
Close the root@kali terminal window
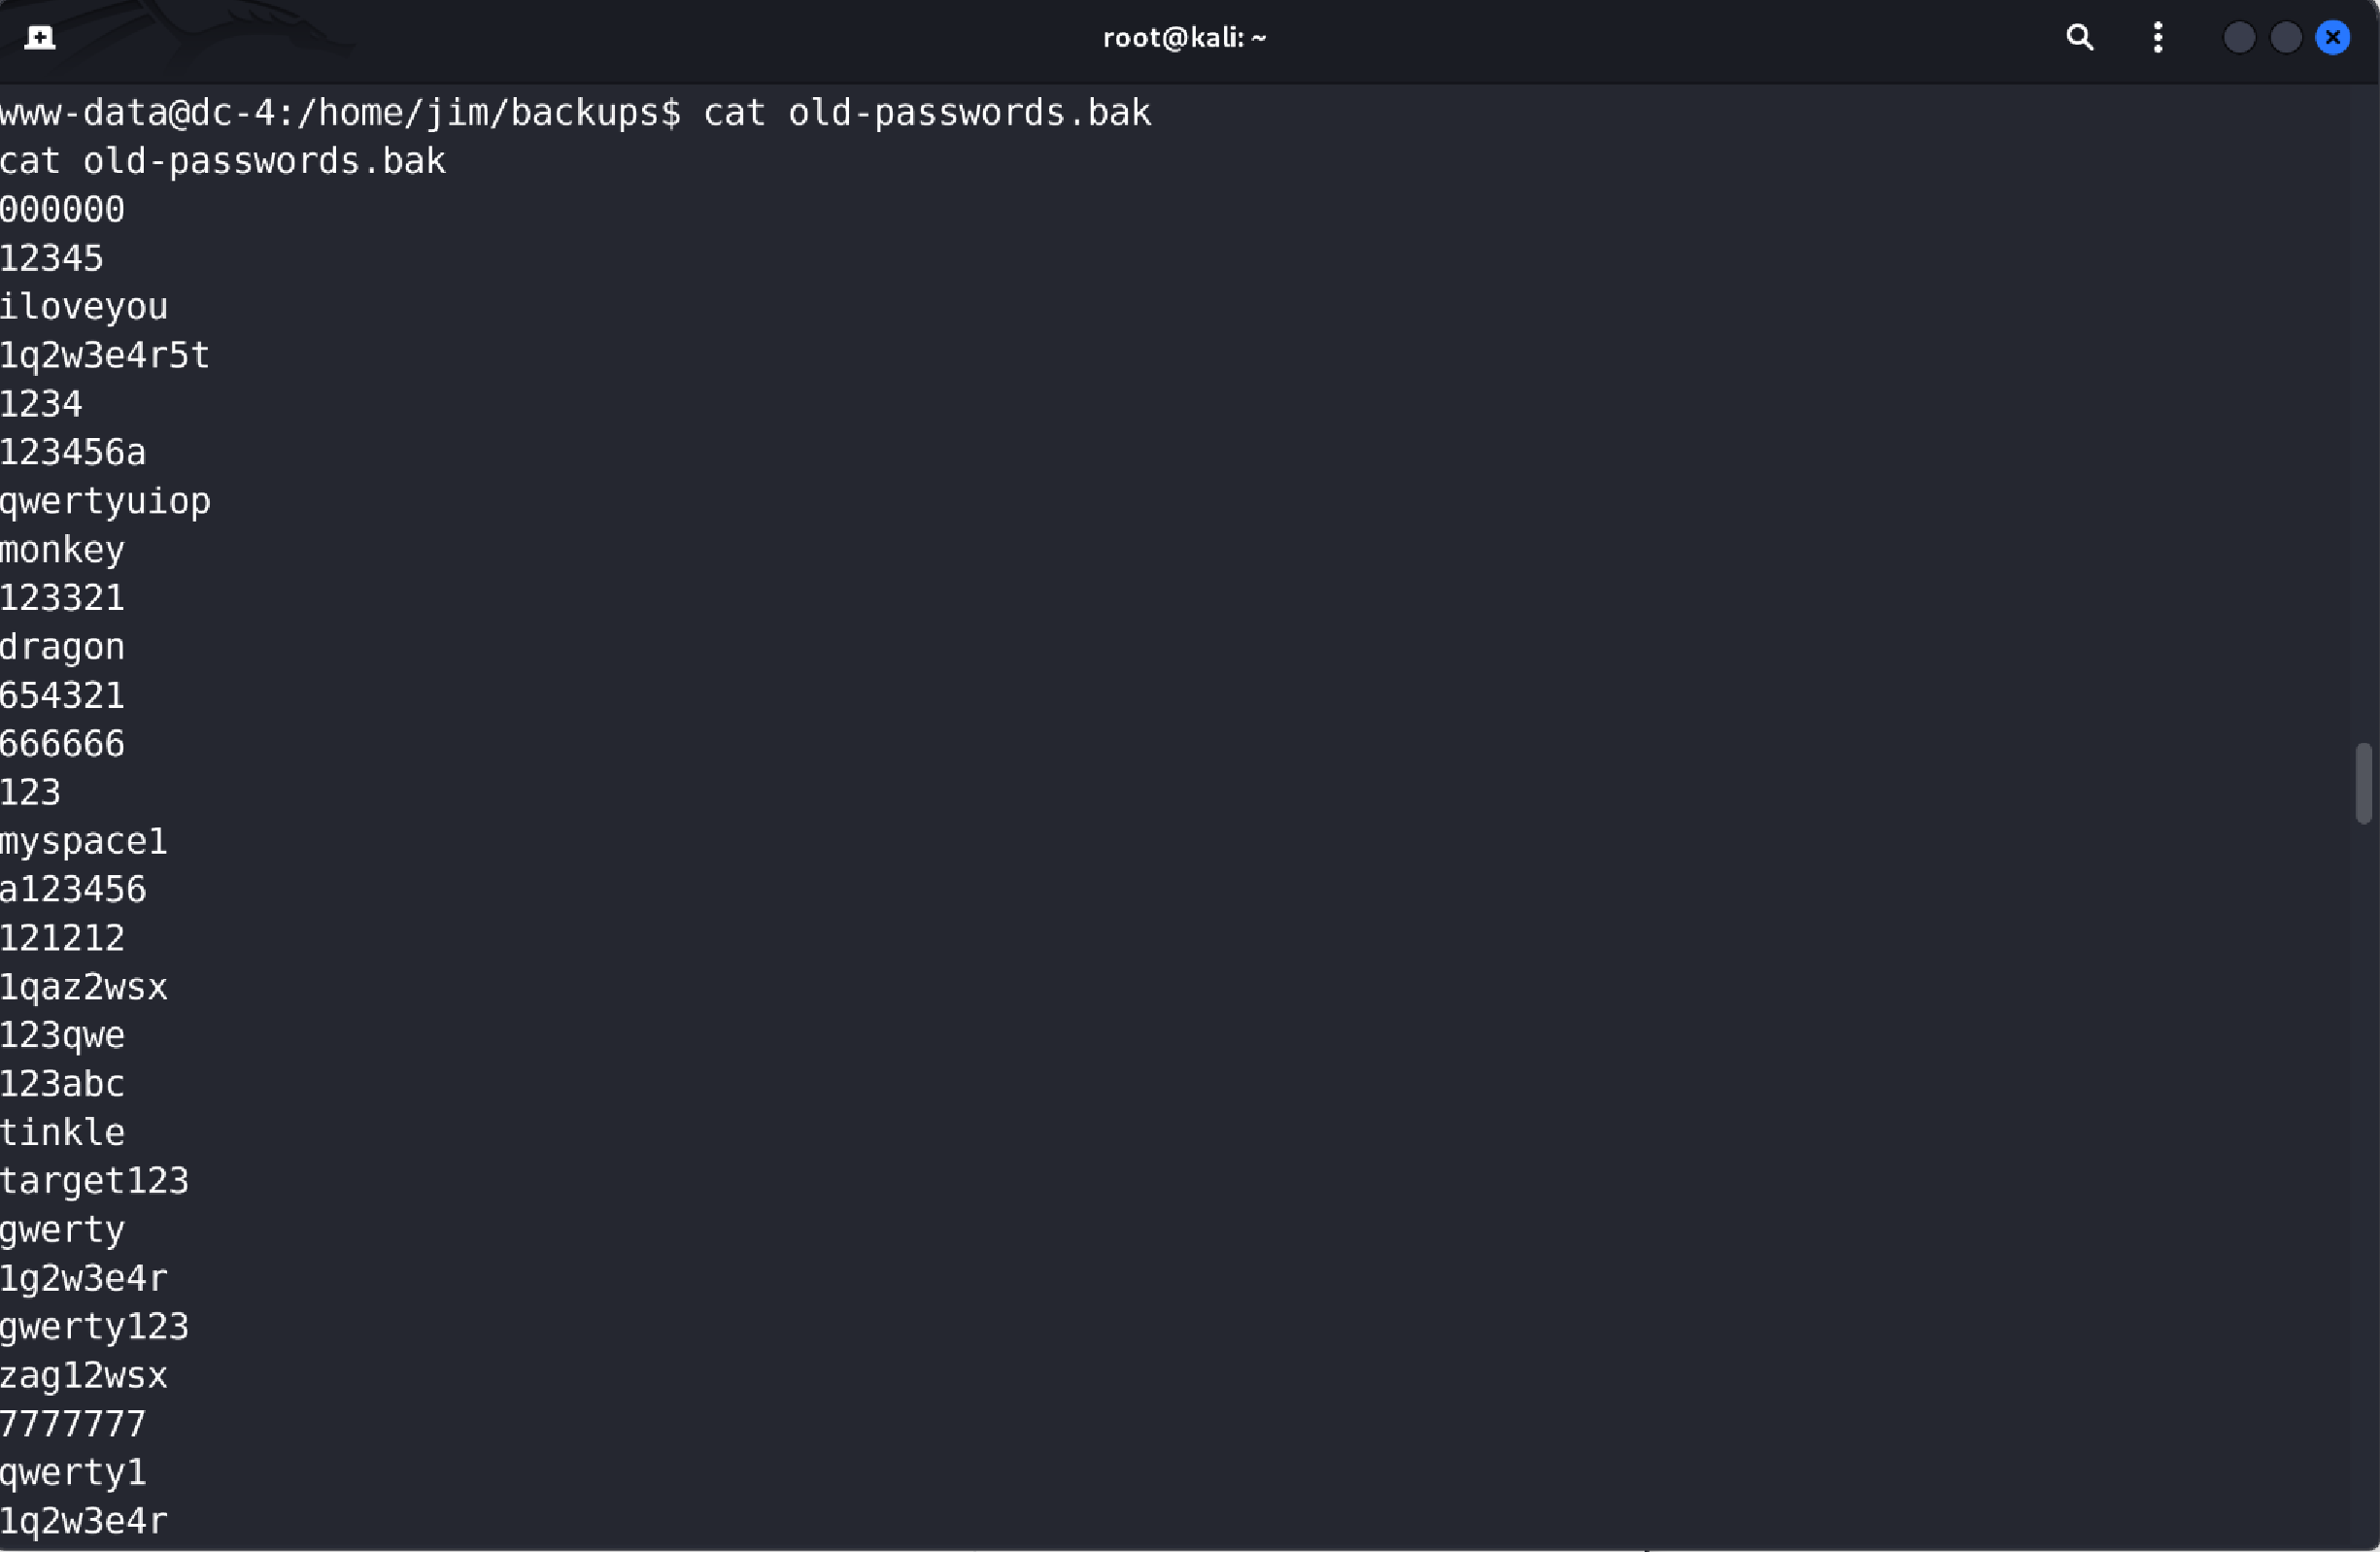coord(2333,38)
